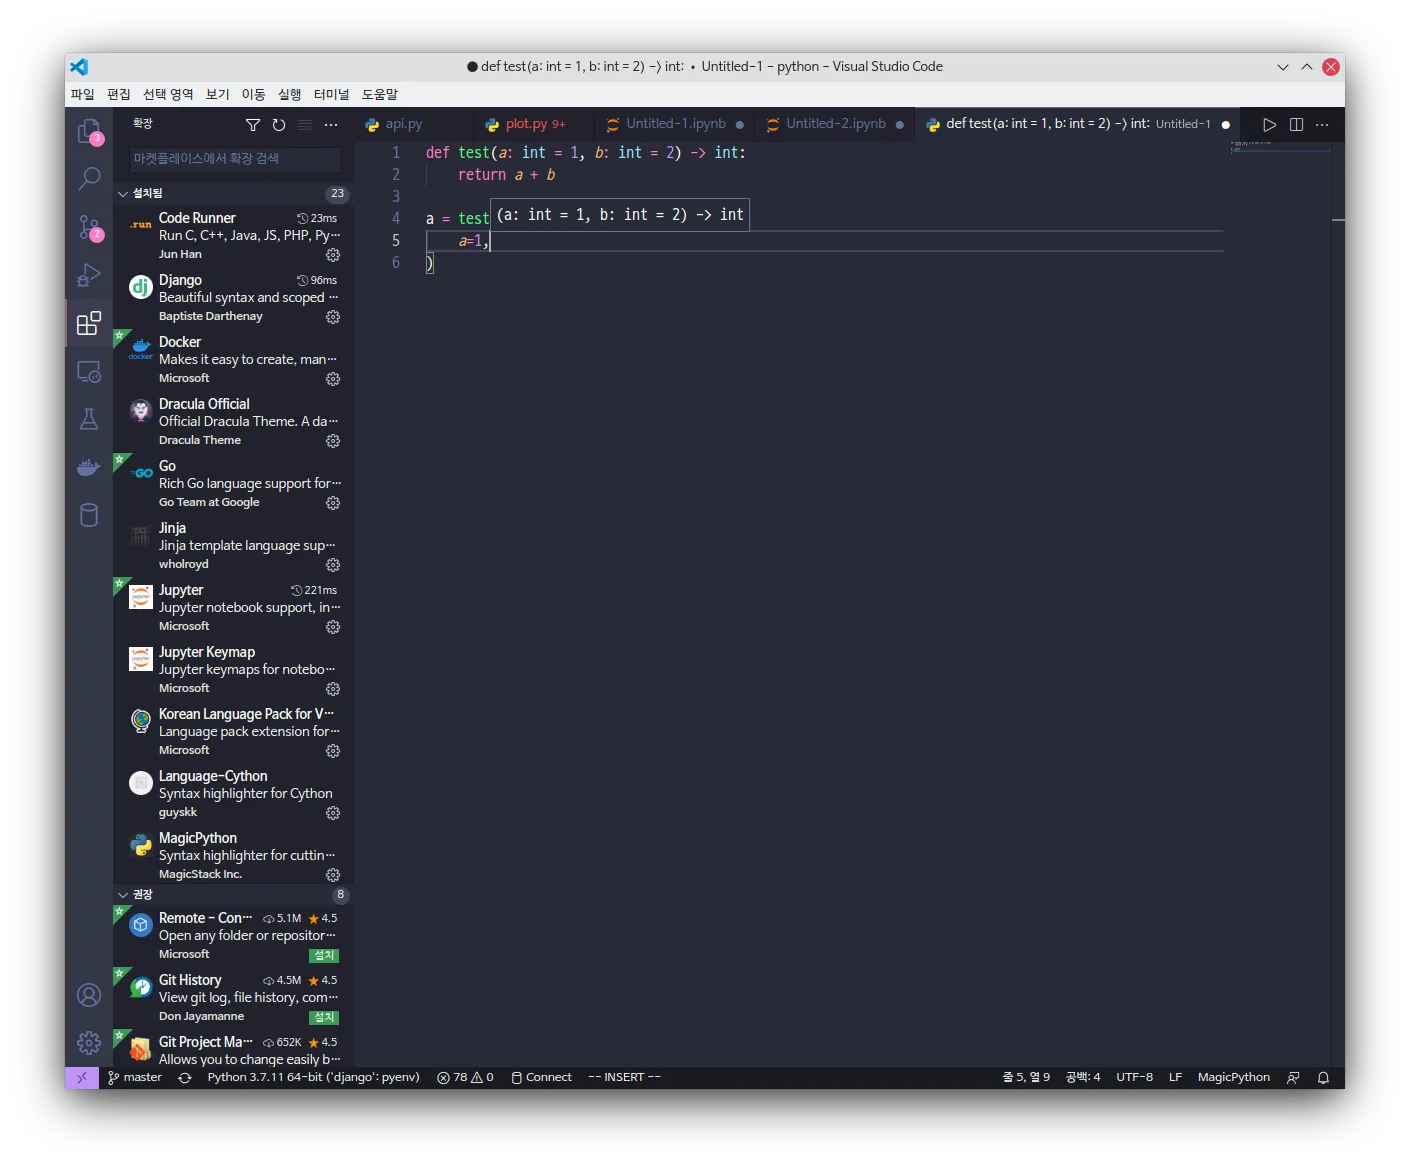Change the LF end-of-line sequence
Image resolution: width=1410 pixels, height=1166 pixels.
1175,1078
